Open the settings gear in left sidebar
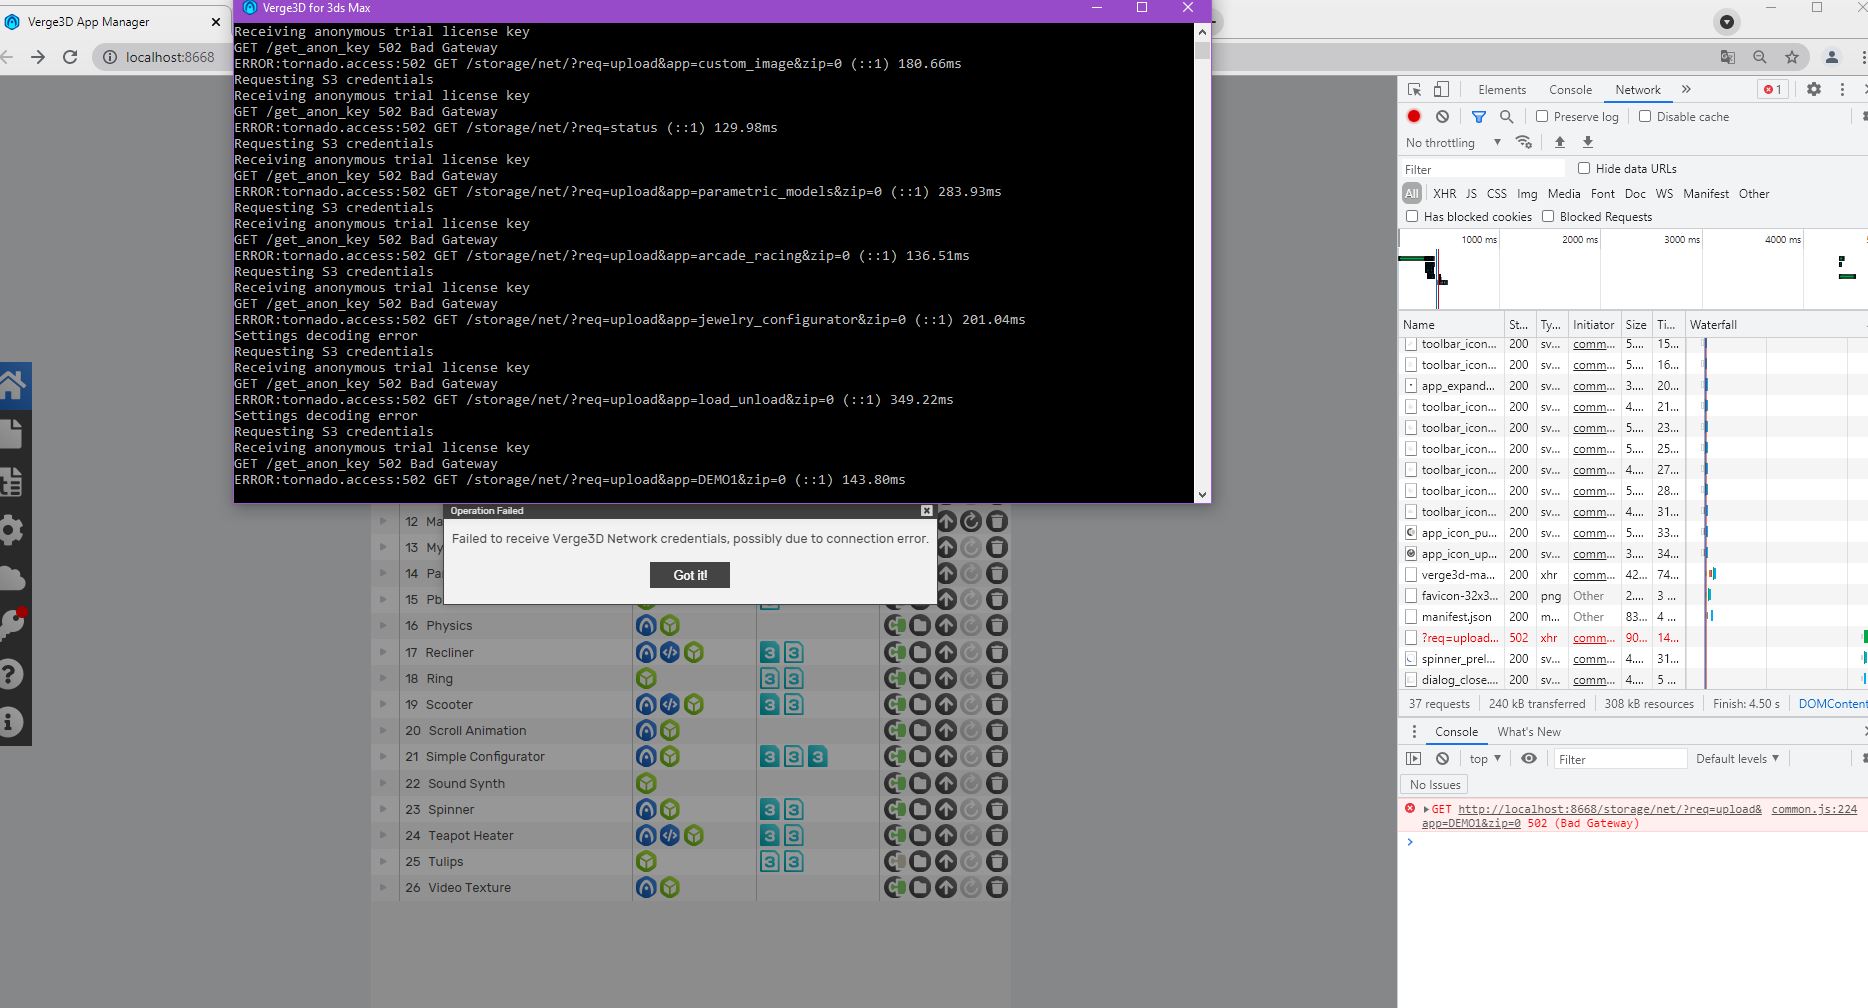 tap(12, 530)
